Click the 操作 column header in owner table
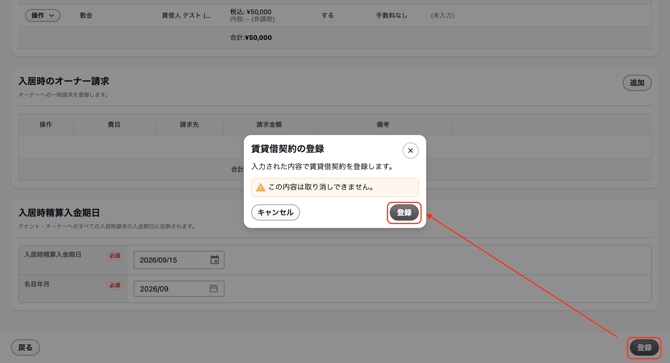Image resolution: width=670 pixels, height=363 pixels. pyautogui.click(x=46, y=125)
